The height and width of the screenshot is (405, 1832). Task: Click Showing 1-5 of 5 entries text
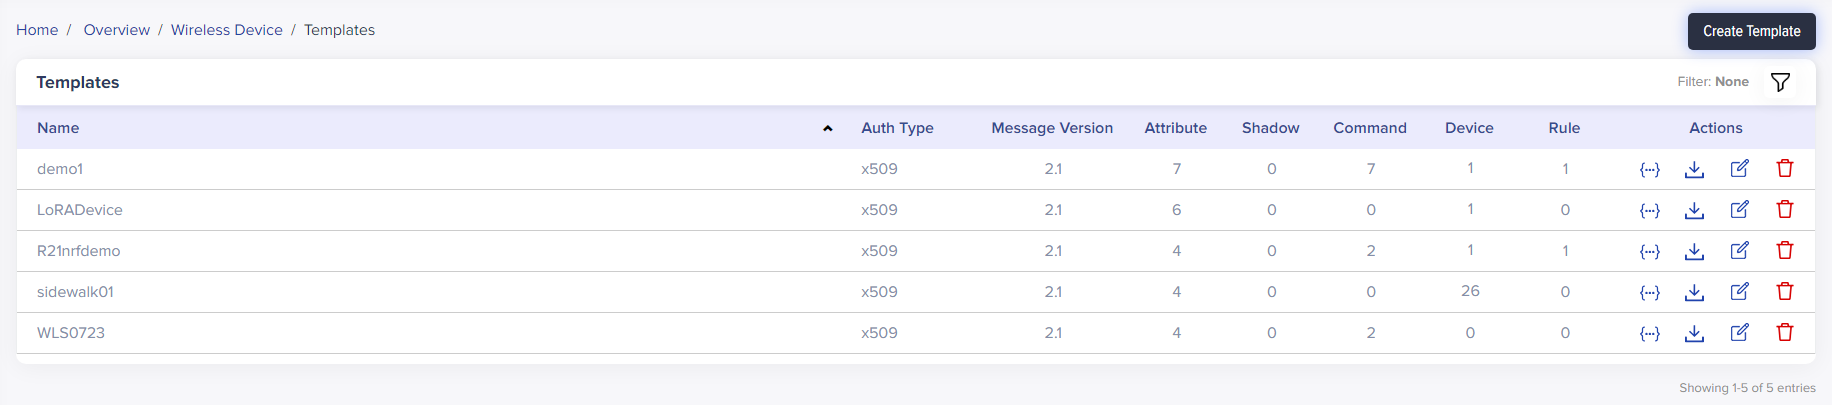1747,388
